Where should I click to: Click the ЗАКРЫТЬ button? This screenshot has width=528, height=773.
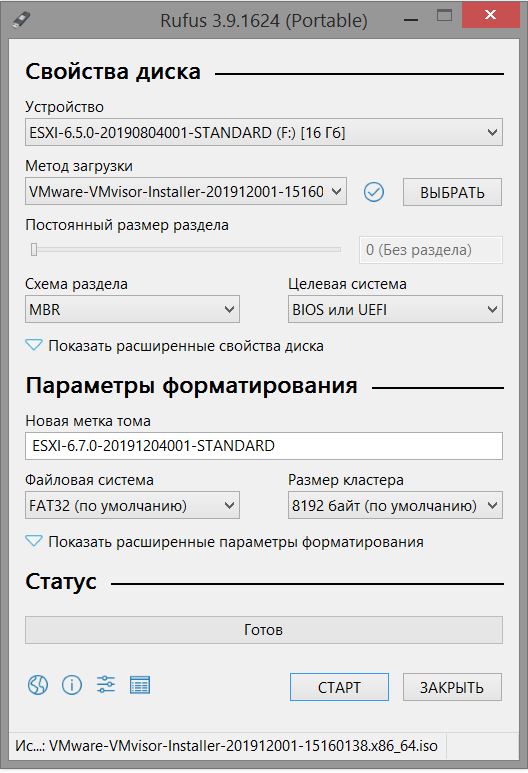coord(452,687)
